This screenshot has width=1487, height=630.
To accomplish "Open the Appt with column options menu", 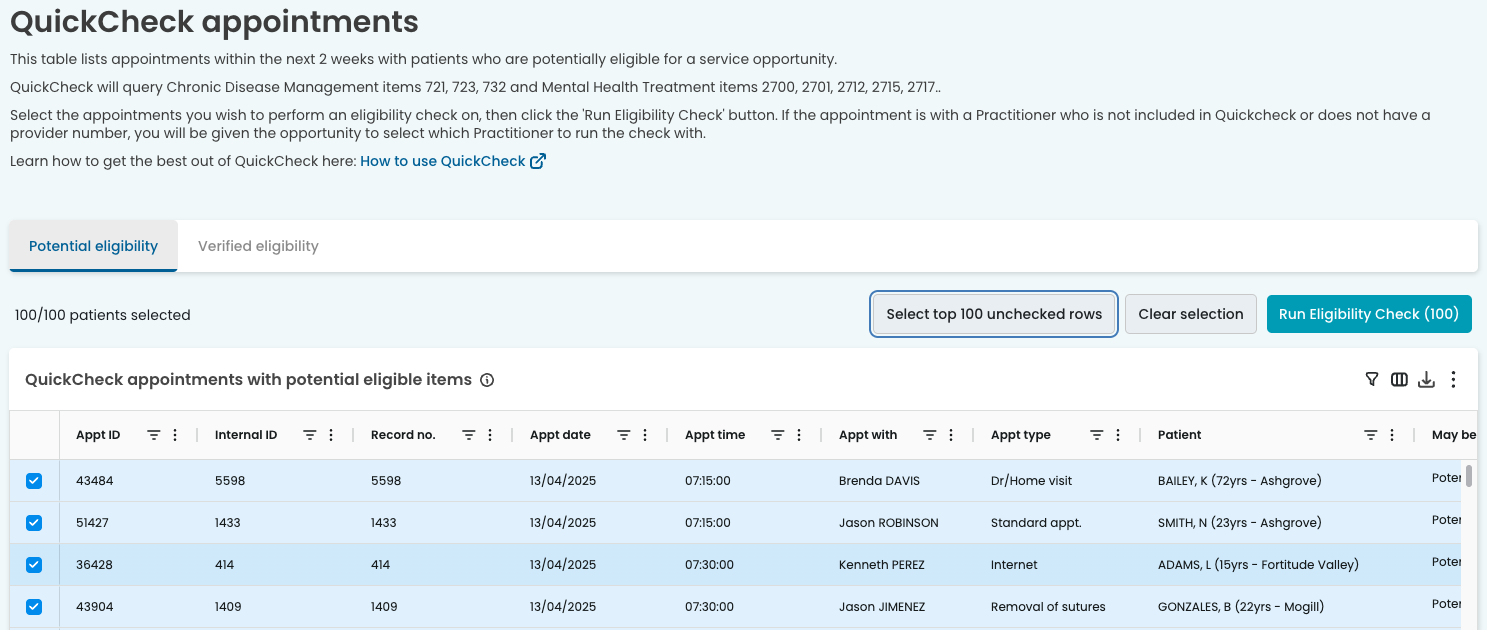I will [x=951, y=435].
